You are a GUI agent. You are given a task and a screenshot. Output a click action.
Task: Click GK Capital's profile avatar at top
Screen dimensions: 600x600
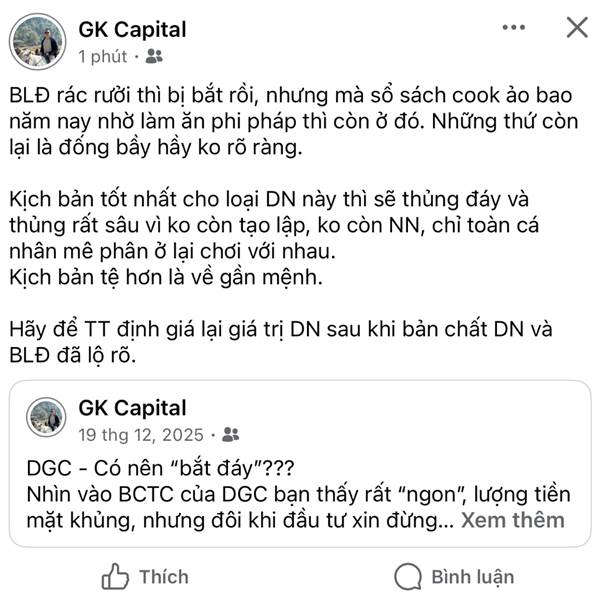point(38,42)
